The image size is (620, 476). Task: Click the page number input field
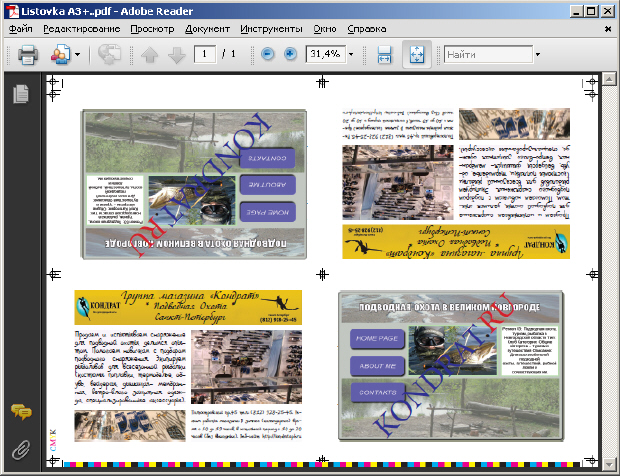pyautogui.click(x=206, y=53)
